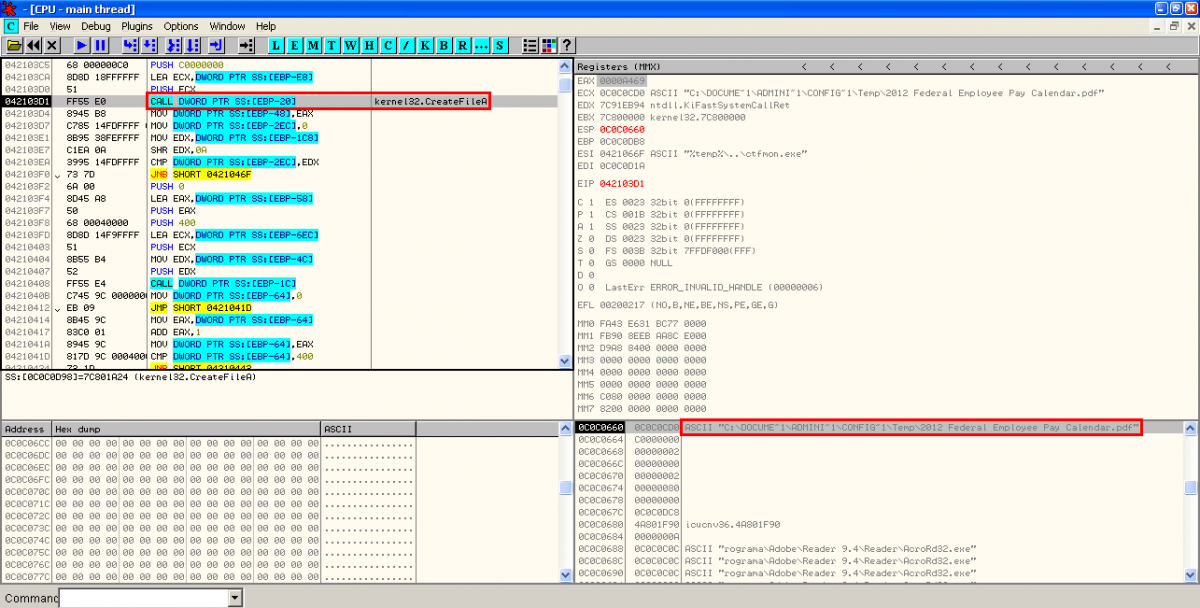Image resolution: width=1200 pixels, height=608 pixels.
Task: Expand the Command dropdown arrow
Action: tap(235, 598)
